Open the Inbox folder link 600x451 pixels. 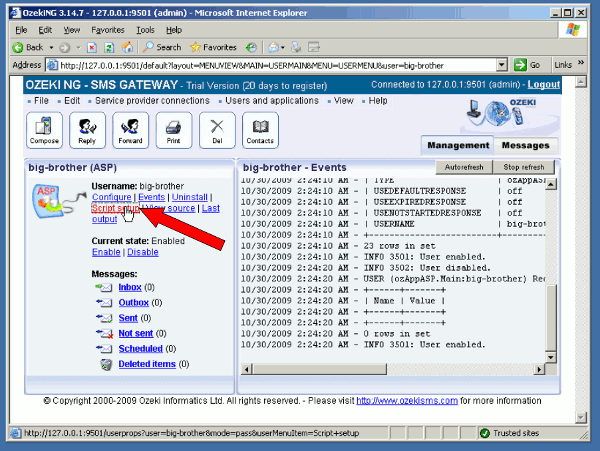(x=130, y=287)
